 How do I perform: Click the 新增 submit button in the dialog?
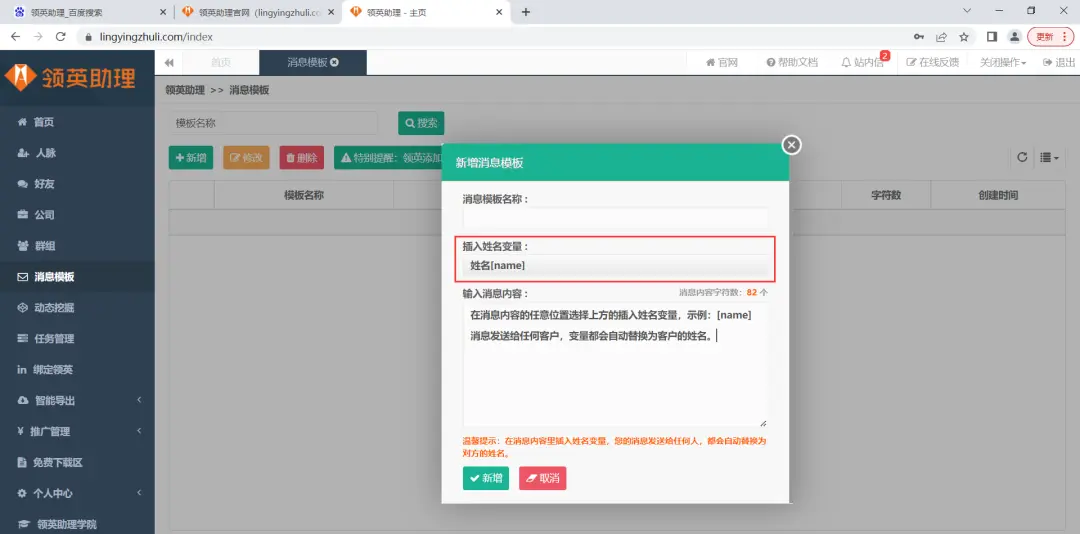486,478
